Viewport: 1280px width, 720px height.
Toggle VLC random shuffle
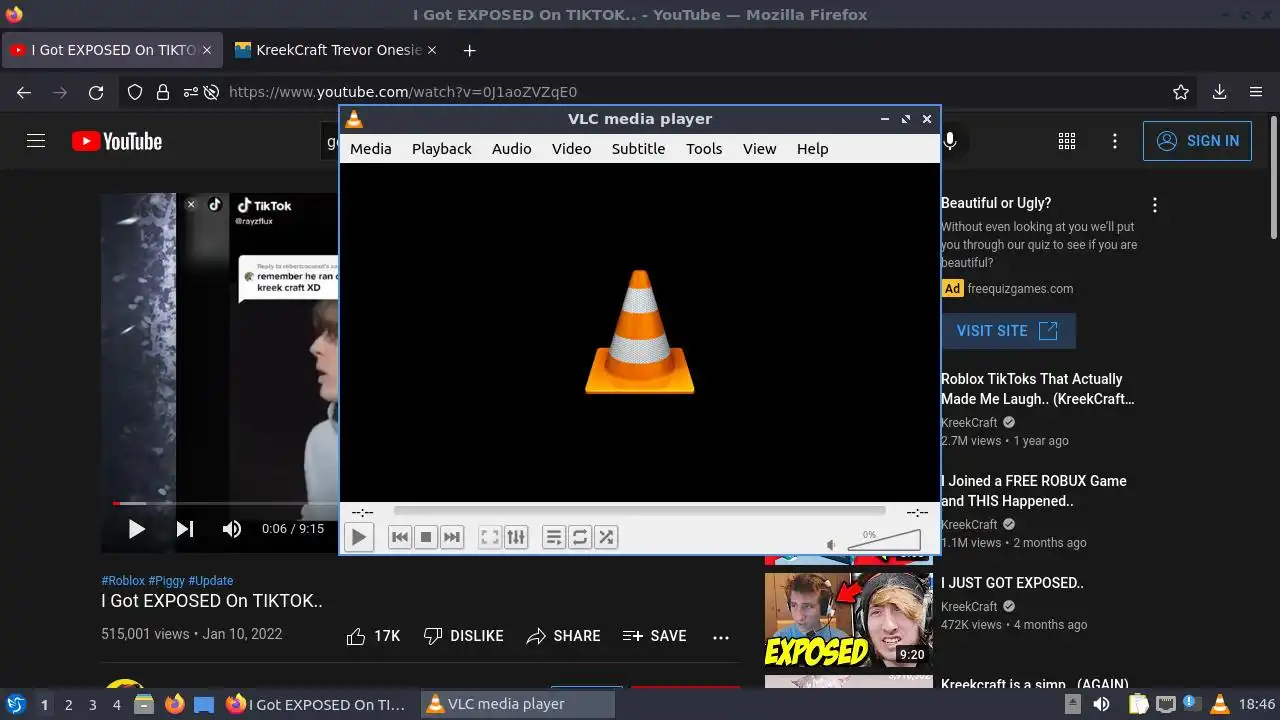606,537
